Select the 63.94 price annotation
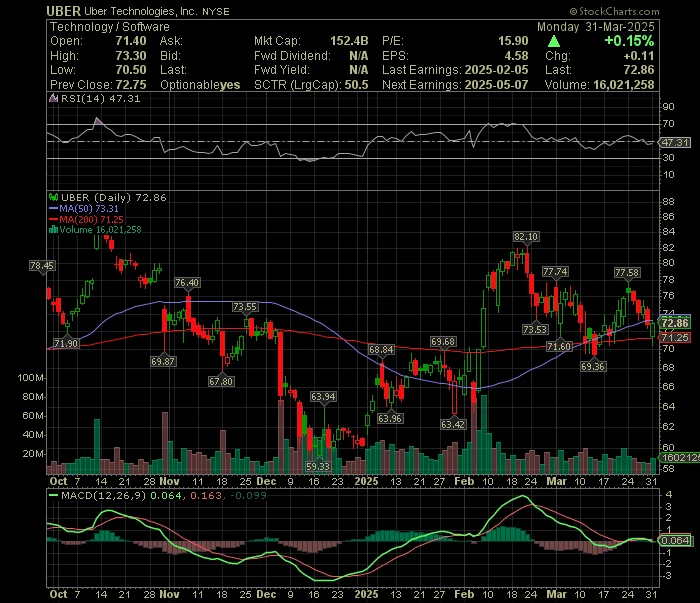Screen dimensions: 700x603 323,396
